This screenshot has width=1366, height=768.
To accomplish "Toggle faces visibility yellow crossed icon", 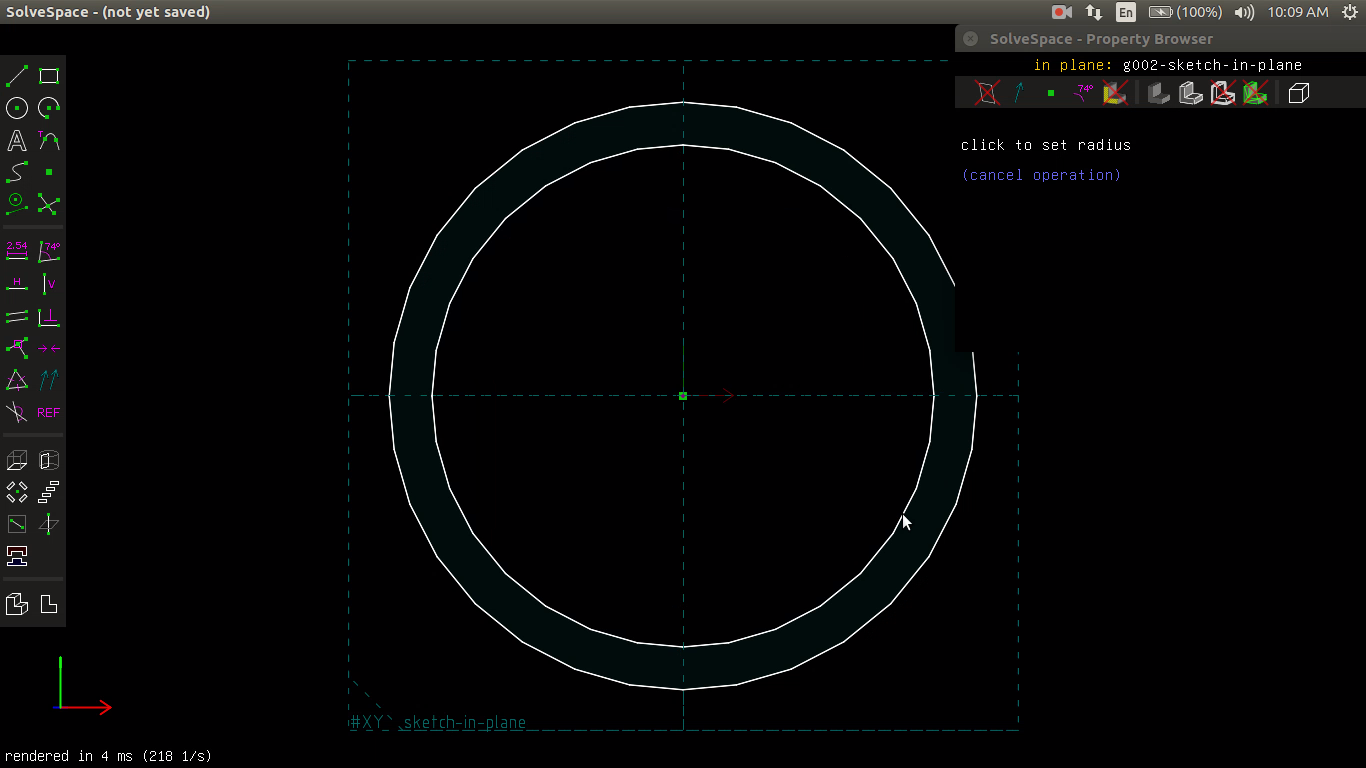I will point(1115,93).
